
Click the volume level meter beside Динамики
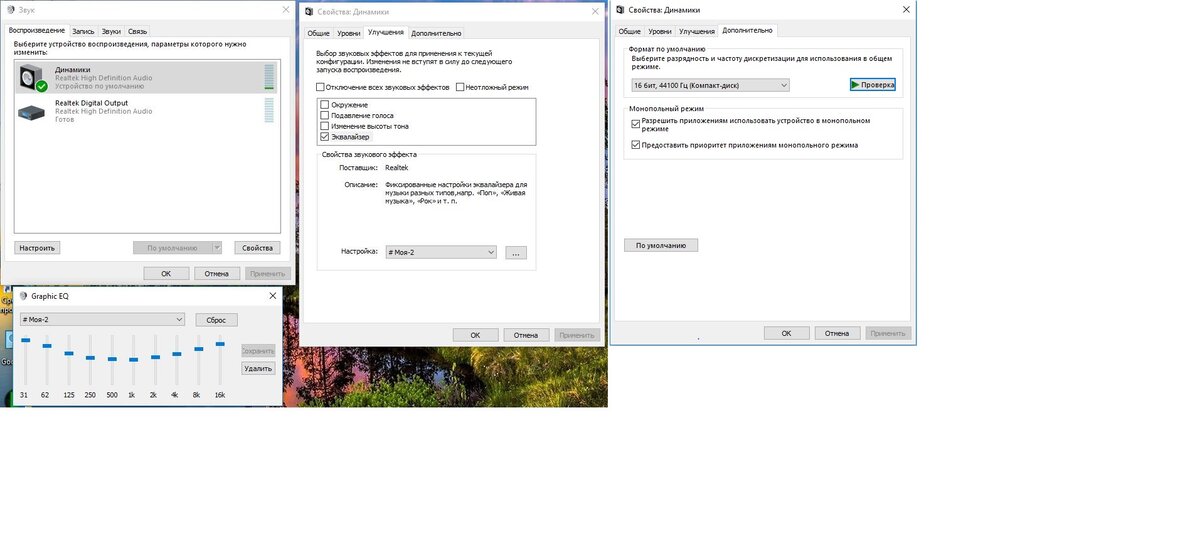(269, 77)
